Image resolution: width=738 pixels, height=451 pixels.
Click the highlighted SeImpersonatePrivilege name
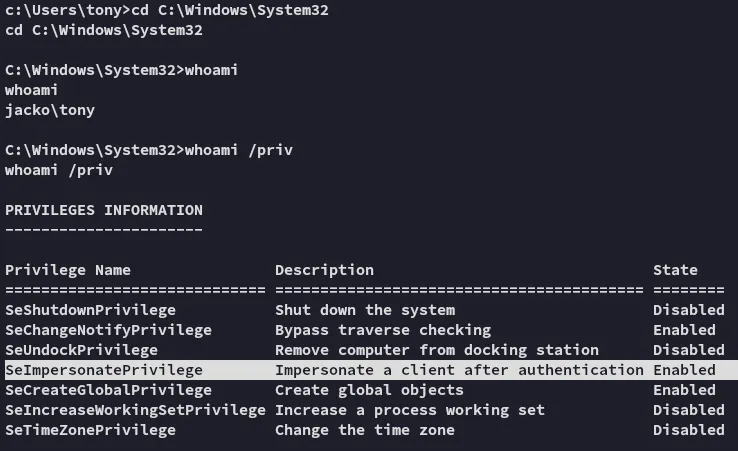coord(104,370)
